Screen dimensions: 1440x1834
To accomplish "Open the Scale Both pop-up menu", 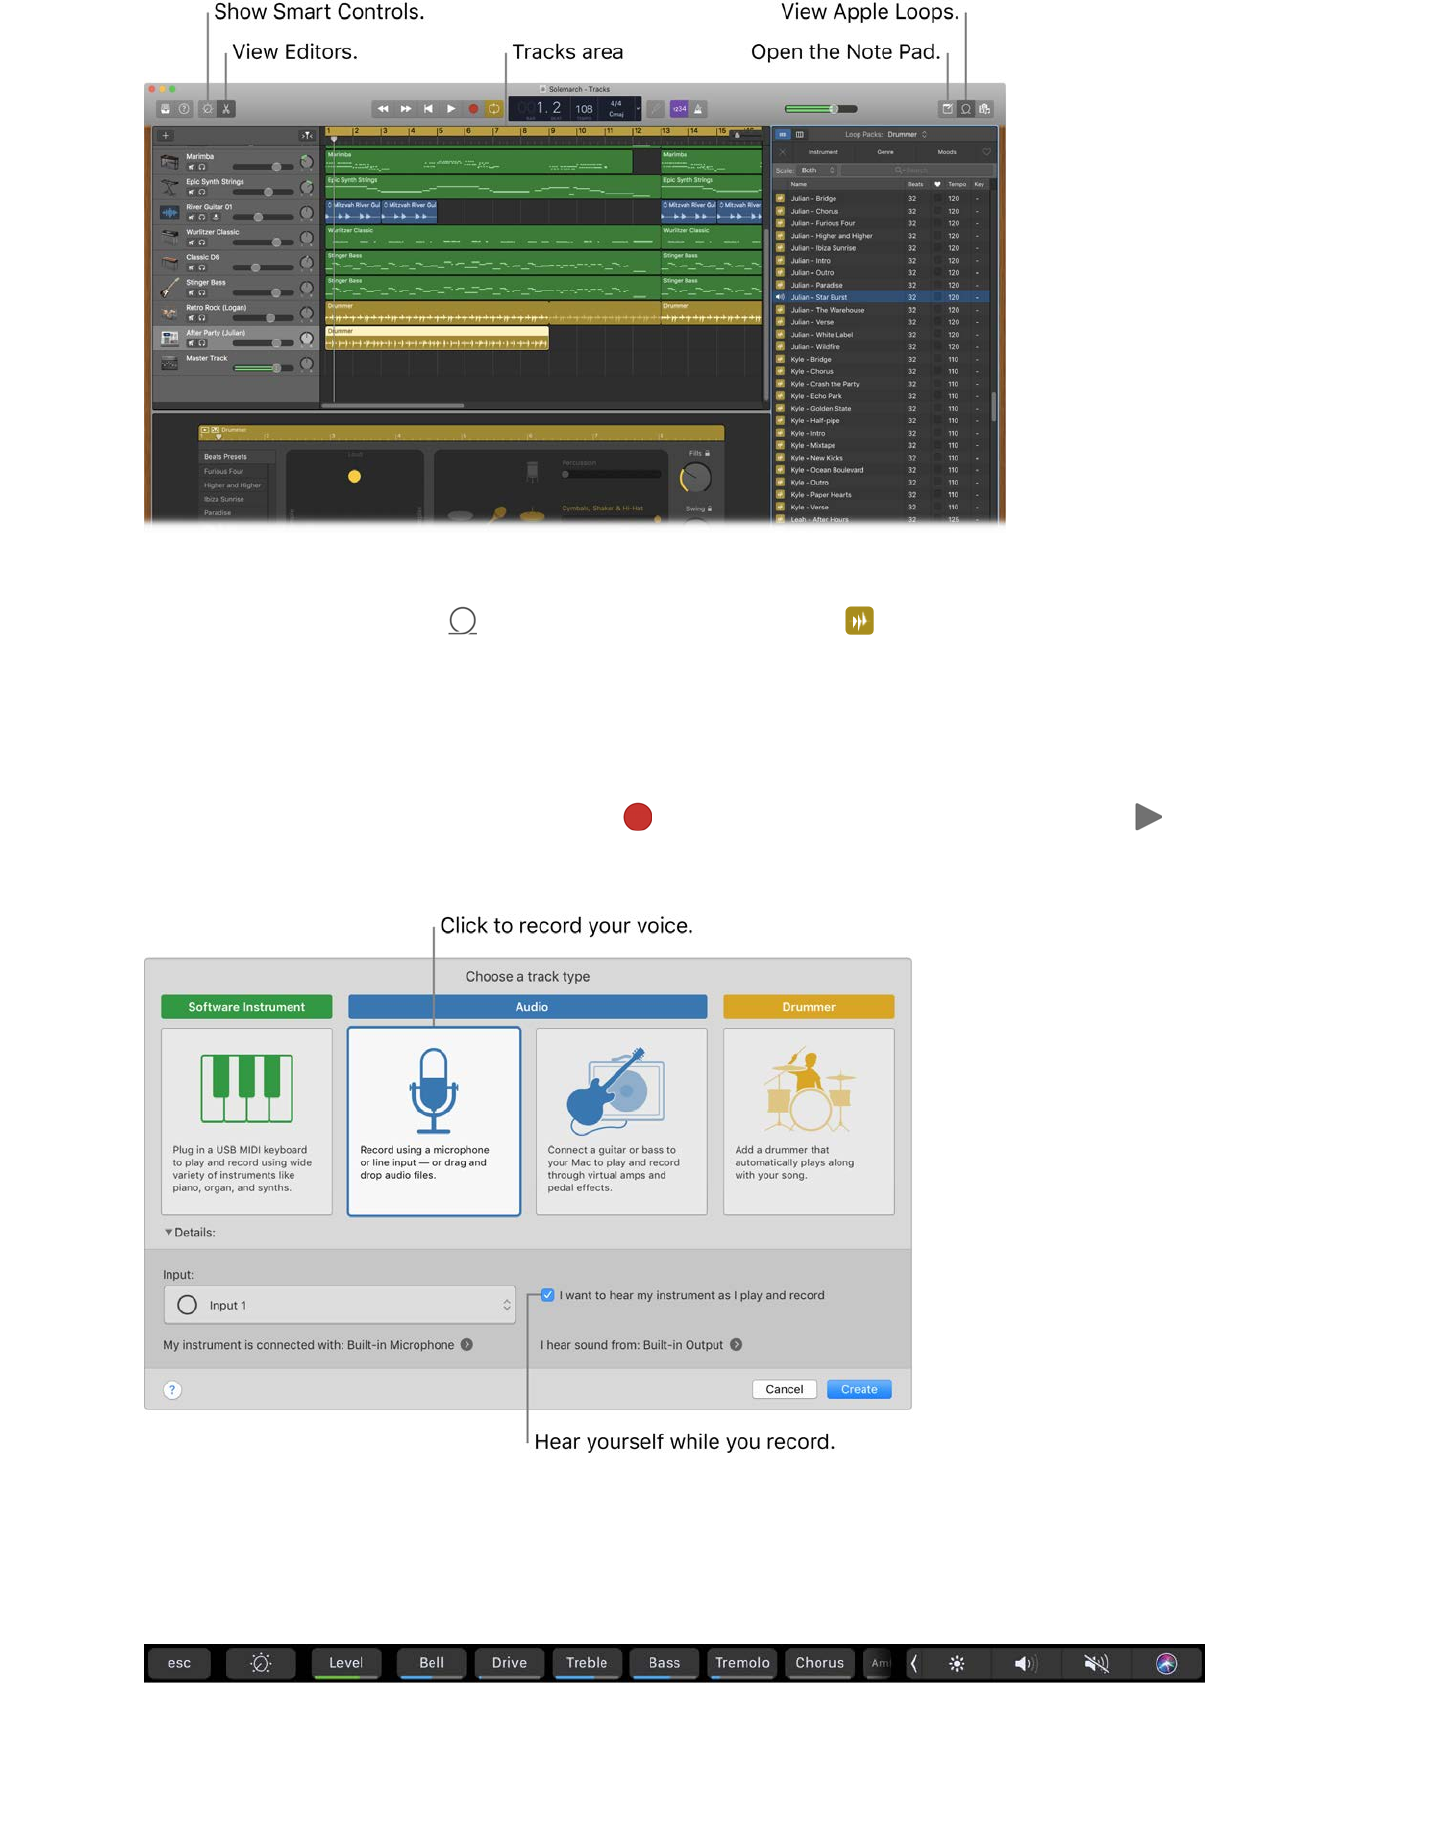I will (x=817, y=170).
